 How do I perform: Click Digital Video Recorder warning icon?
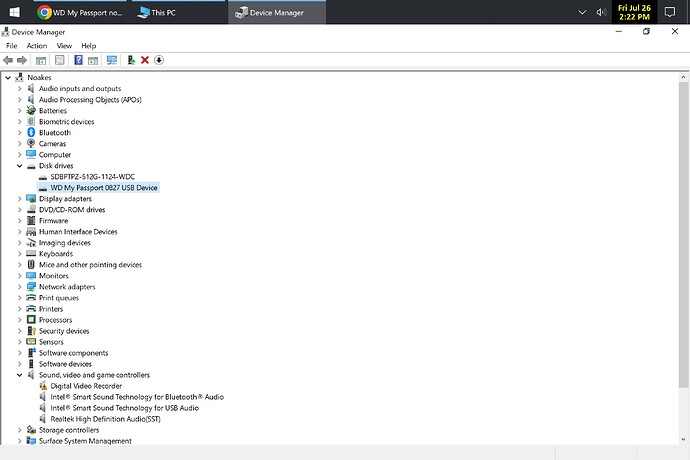pos(43,386)
